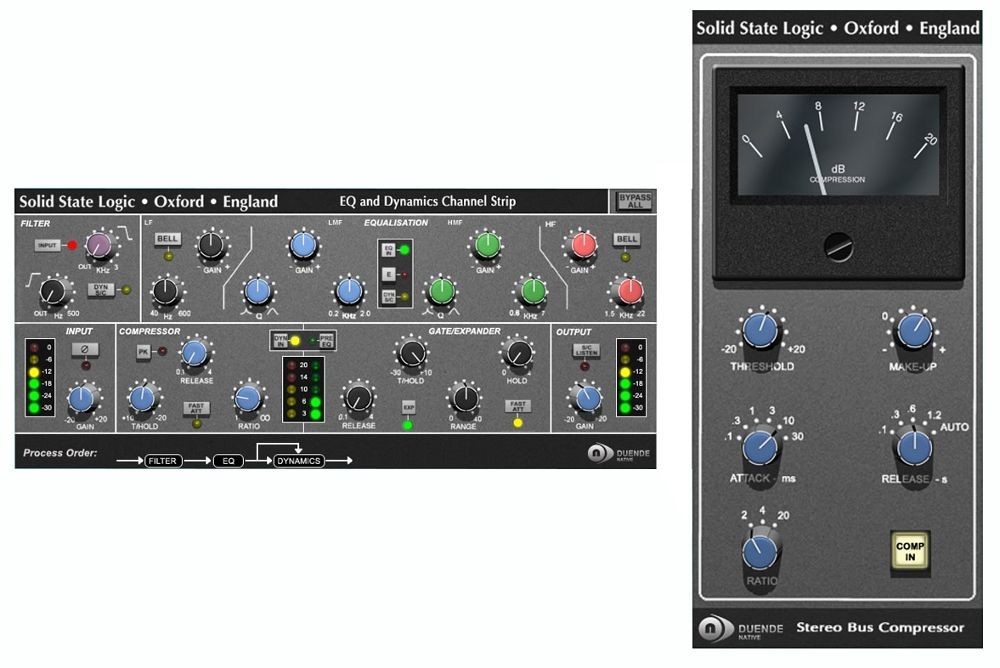This screenshot has width=1000, height=668.
Task: Click the output level meter
Action: coord(631,378)
